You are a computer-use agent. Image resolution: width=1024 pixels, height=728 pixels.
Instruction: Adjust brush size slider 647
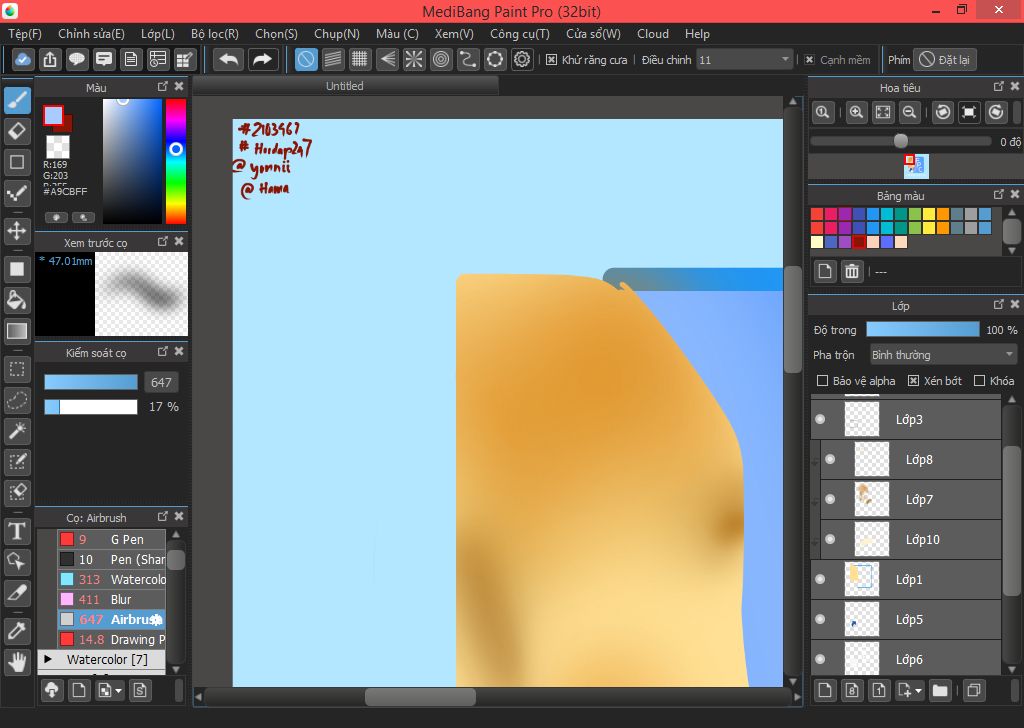pos(91,382)
